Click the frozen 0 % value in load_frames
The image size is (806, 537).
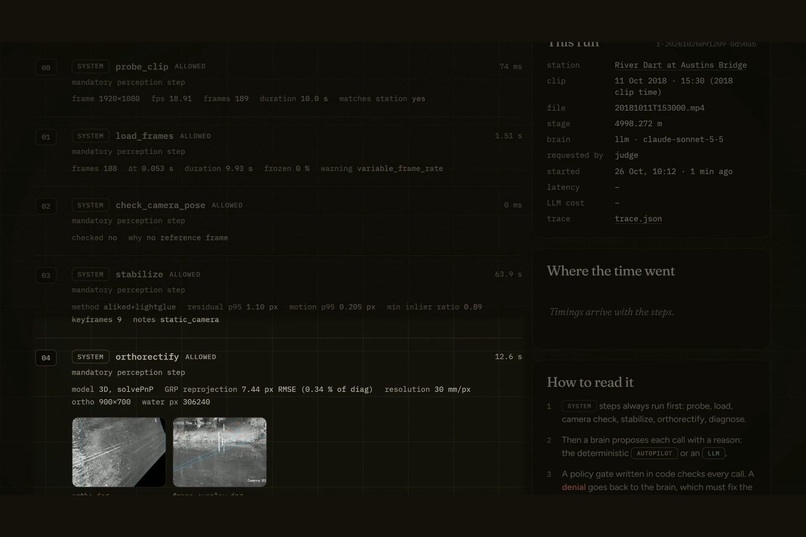(x=287, y=169)
